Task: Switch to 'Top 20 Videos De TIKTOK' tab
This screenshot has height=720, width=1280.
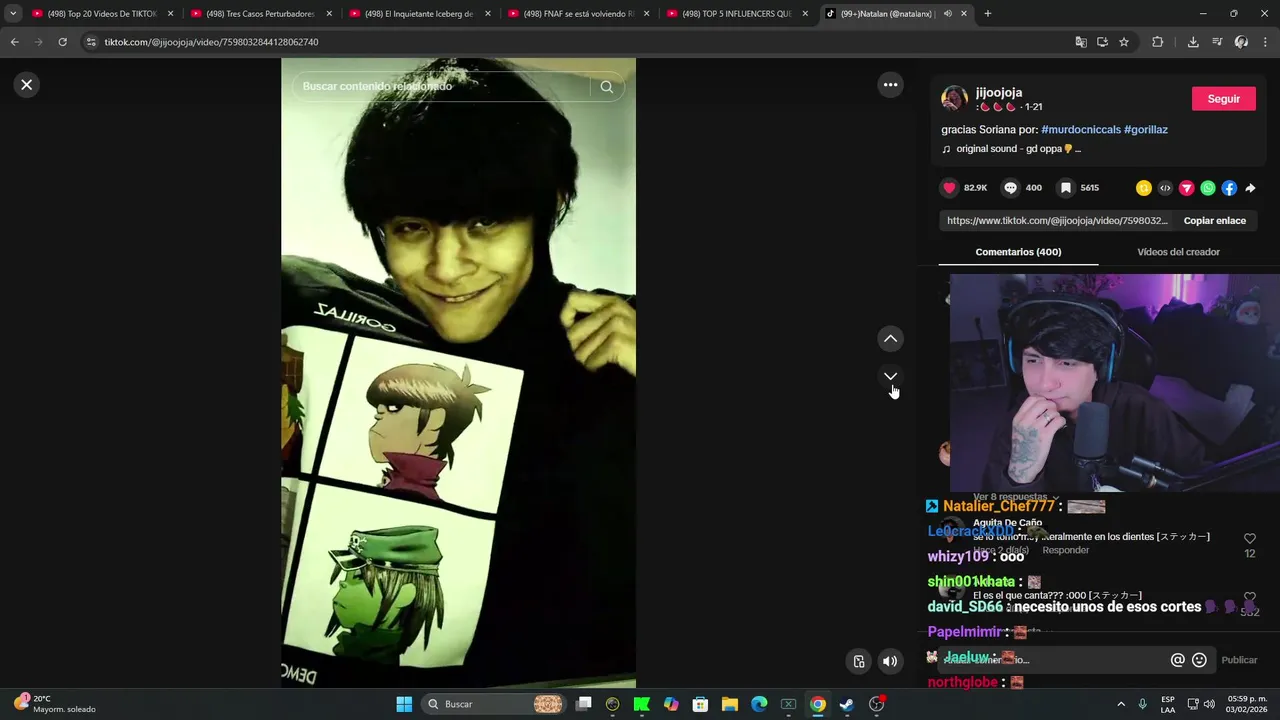Action: [103, 14]
